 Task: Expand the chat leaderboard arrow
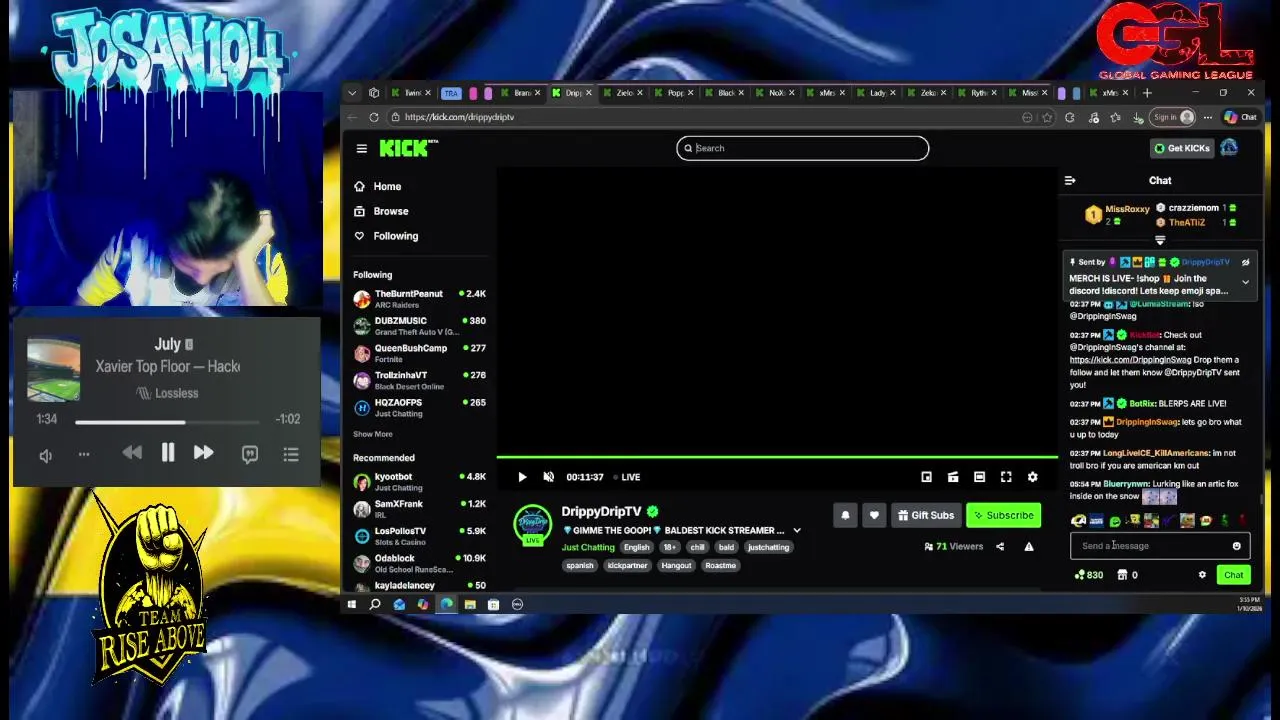click(x=1160, y=240)
